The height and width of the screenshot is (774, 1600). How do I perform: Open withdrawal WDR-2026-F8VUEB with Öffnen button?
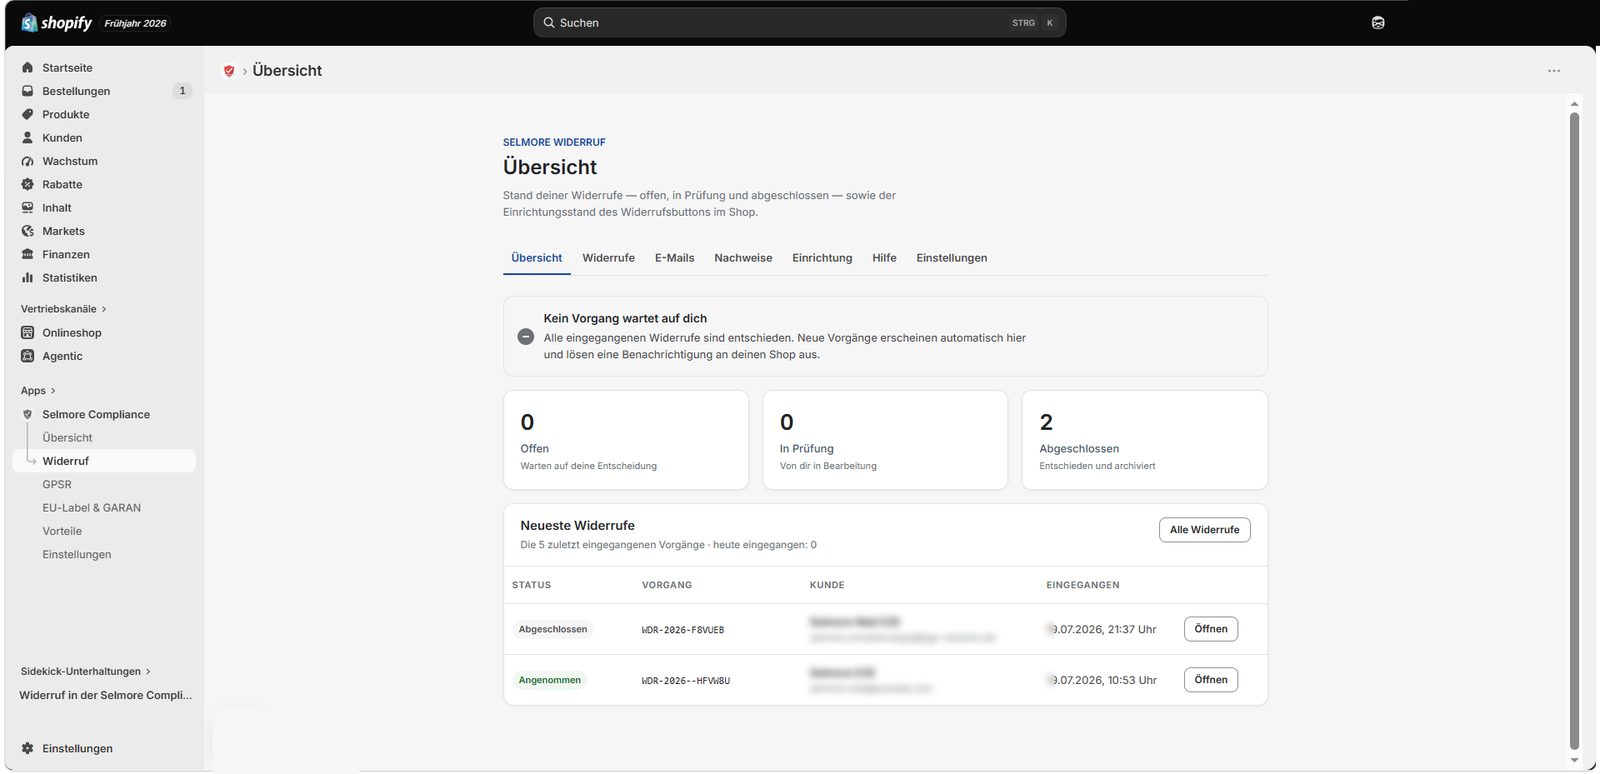click(1211, 629)
